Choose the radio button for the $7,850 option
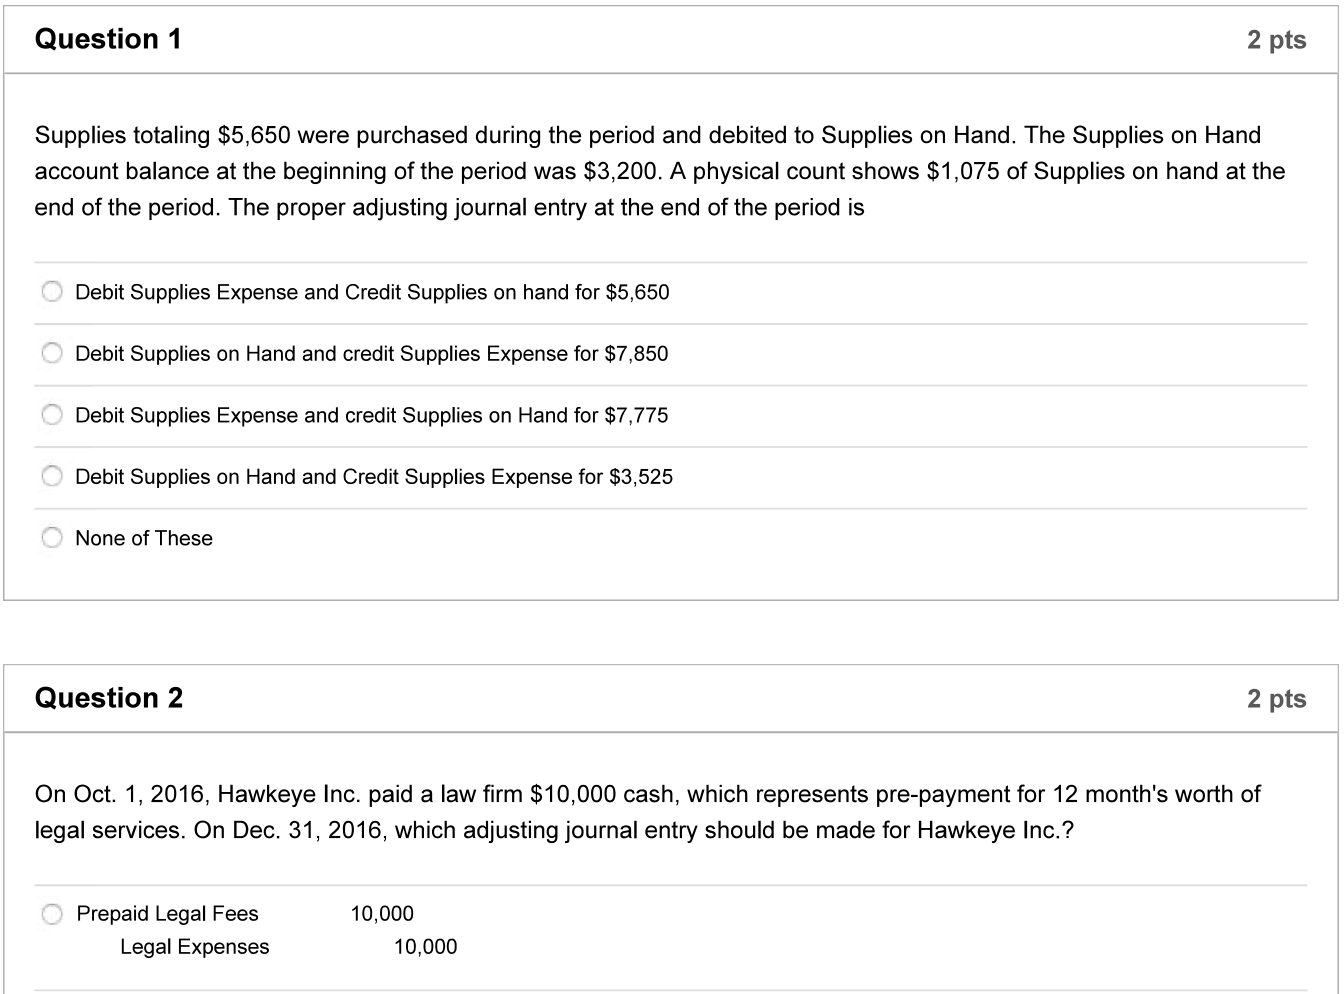The width and height of the screenshot is (1344, 994). 52,353
